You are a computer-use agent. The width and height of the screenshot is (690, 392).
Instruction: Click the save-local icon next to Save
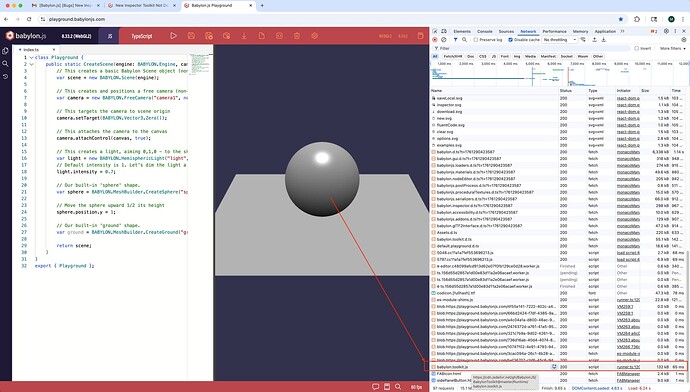click(209, 36)
